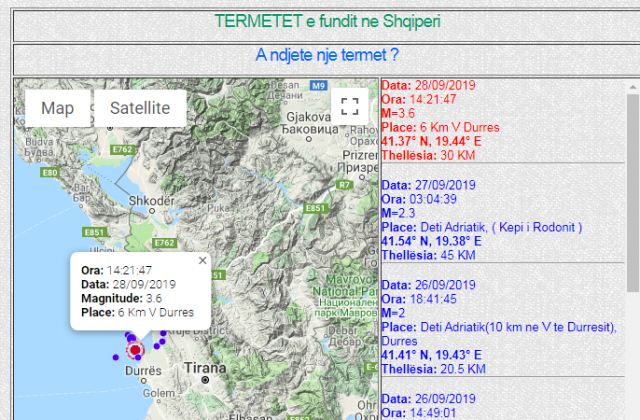
Task: Click 'Thellësia: 20.5 KM' depth text
Action: (433, 369)
